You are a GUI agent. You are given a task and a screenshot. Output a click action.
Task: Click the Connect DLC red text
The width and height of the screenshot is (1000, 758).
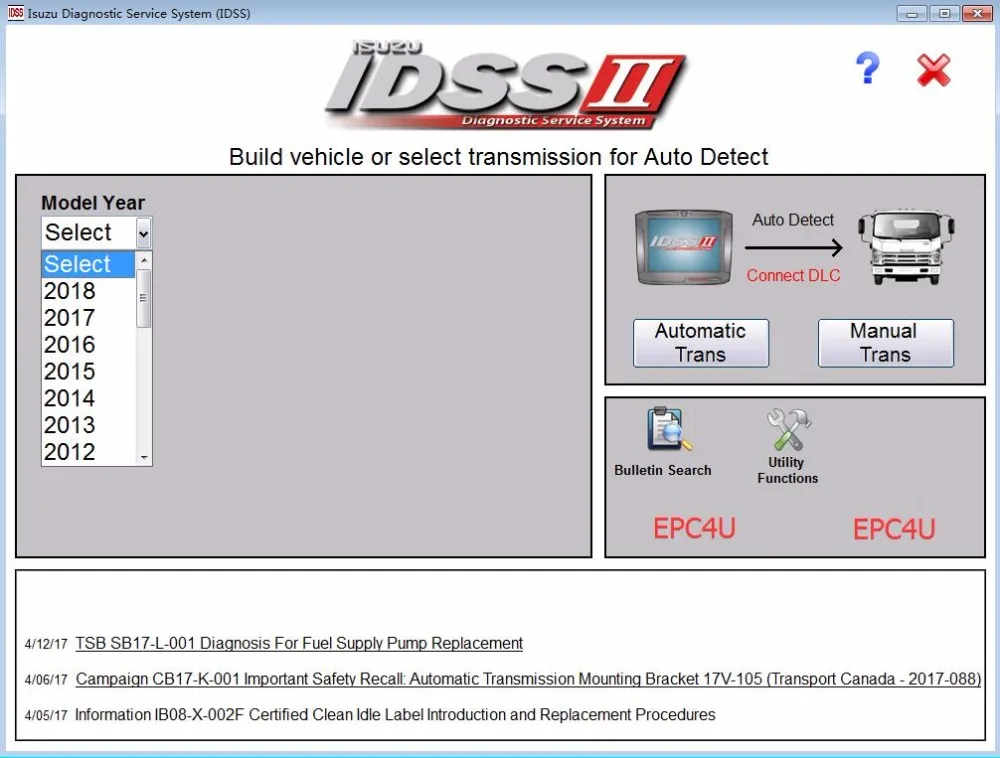click(793, 275)
